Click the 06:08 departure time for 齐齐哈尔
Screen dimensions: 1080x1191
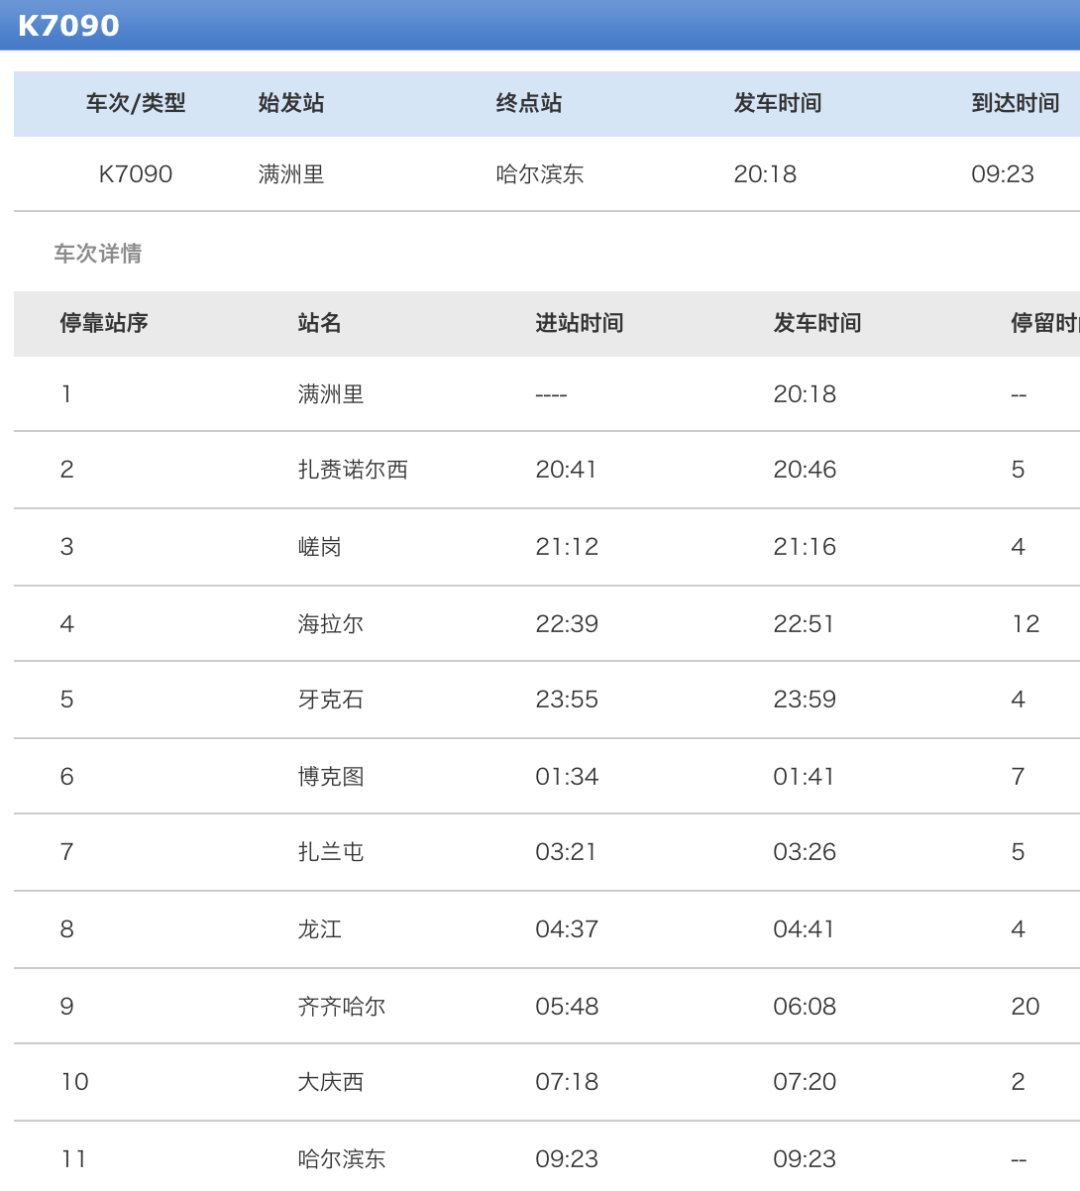click(804, 1007)
